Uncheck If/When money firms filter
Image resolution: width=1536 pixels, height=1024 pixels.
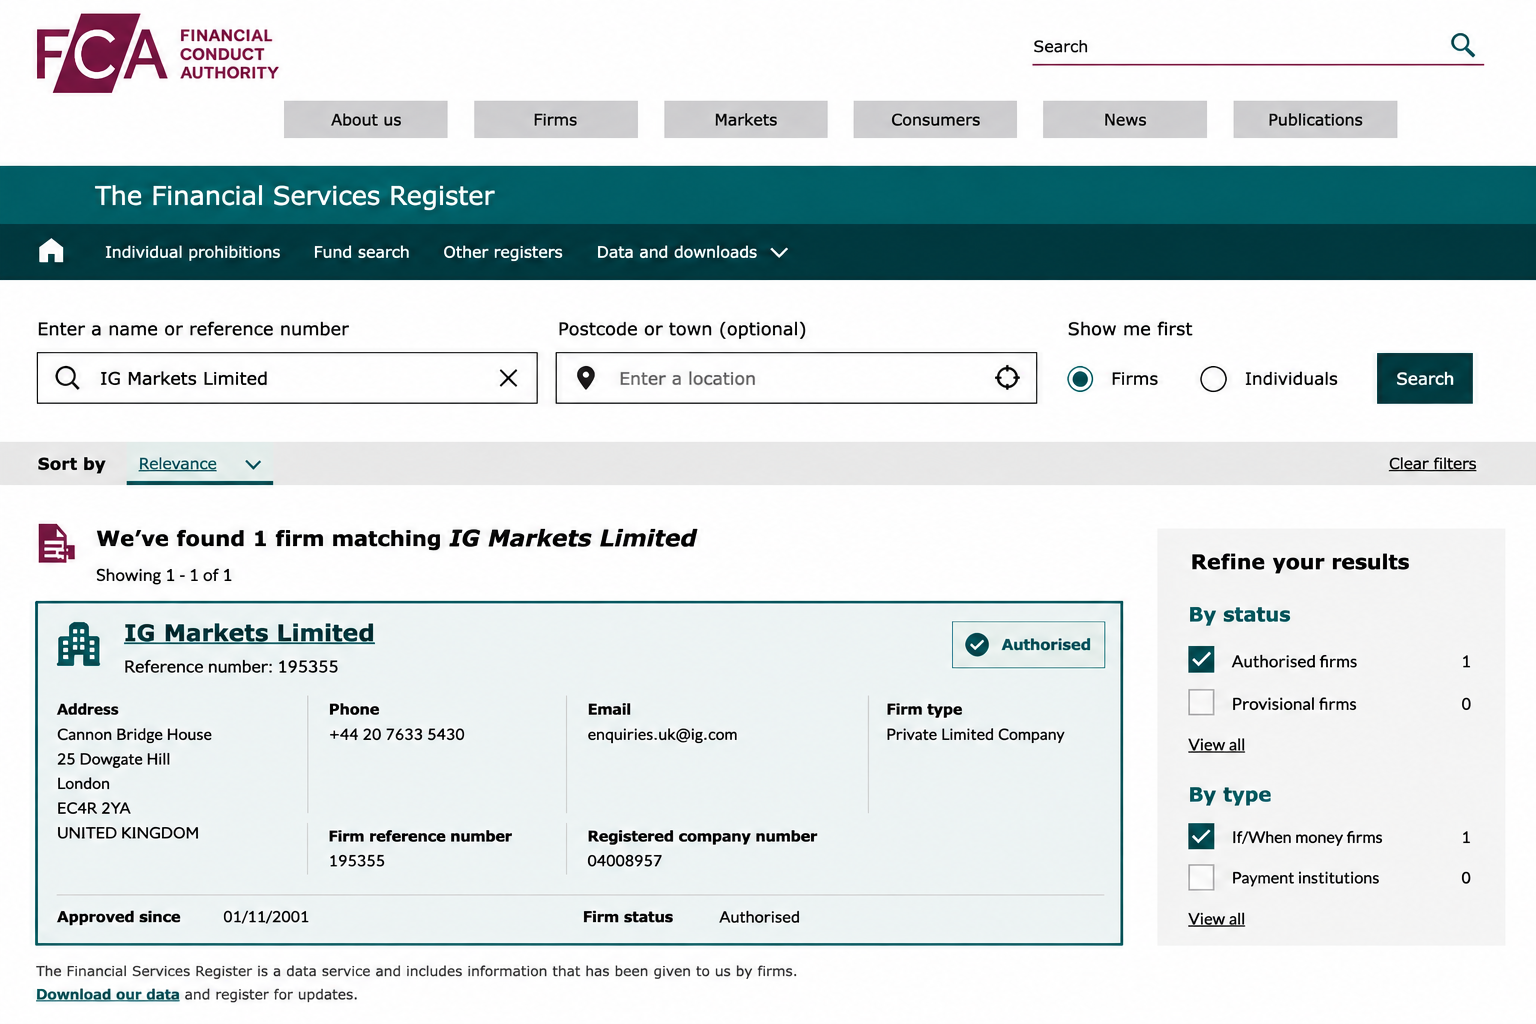(1201, 836)
